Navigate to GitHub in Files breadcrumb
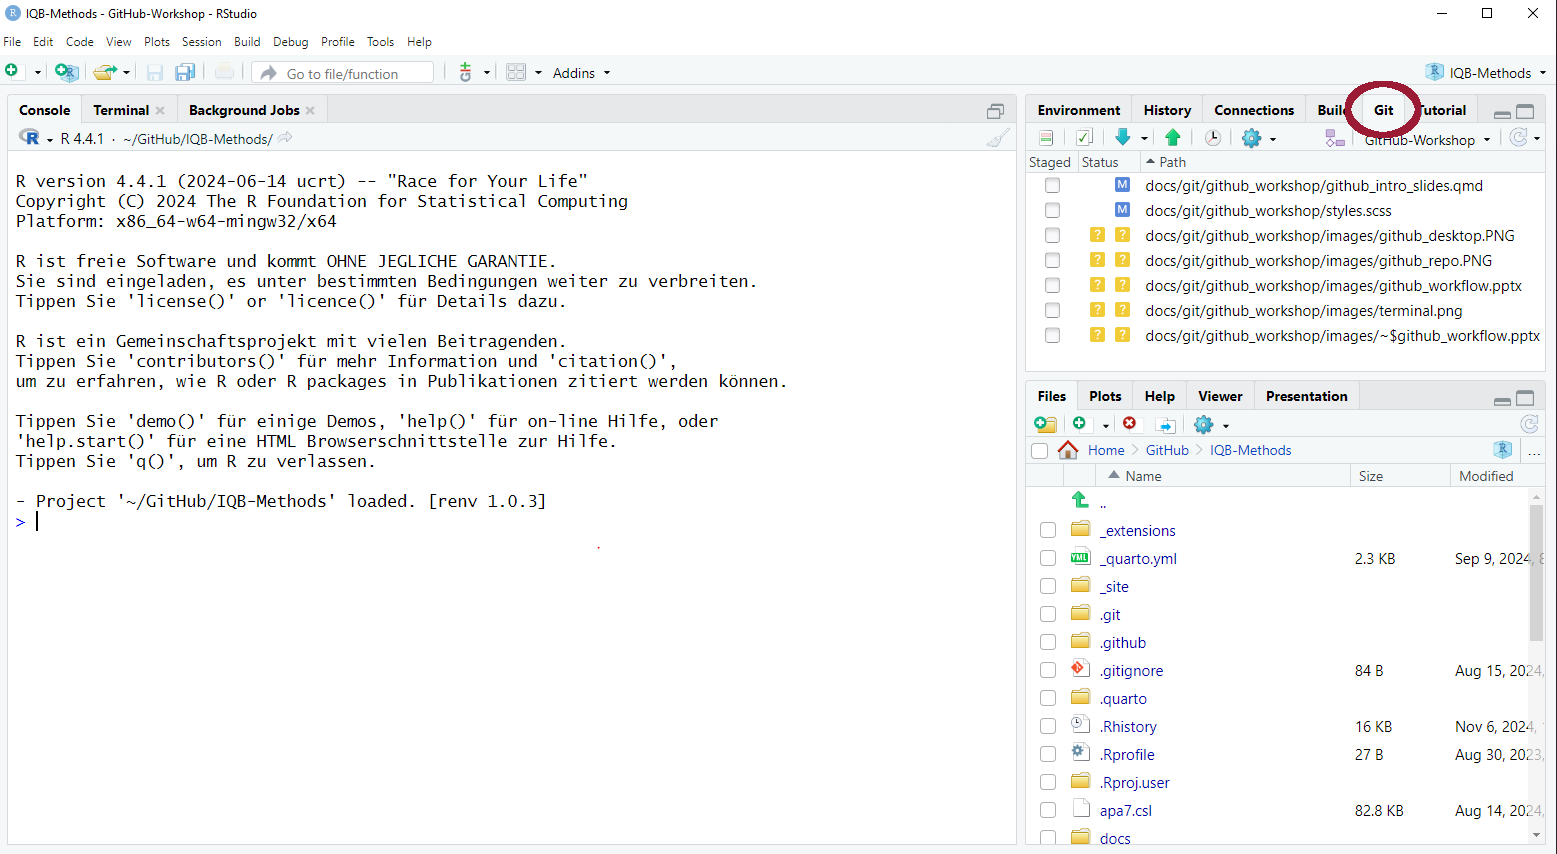This screenshot has width=1557, height=854. click(x=1167, y=451)
